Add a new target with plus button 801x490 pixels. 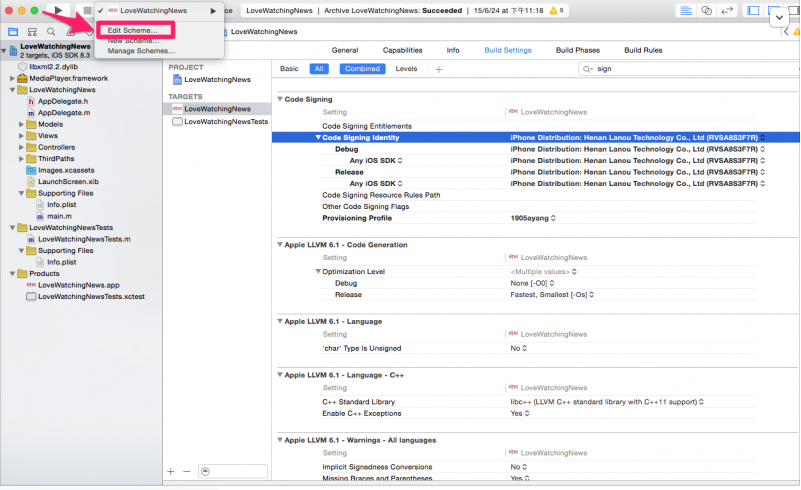(x=171, y=472)
